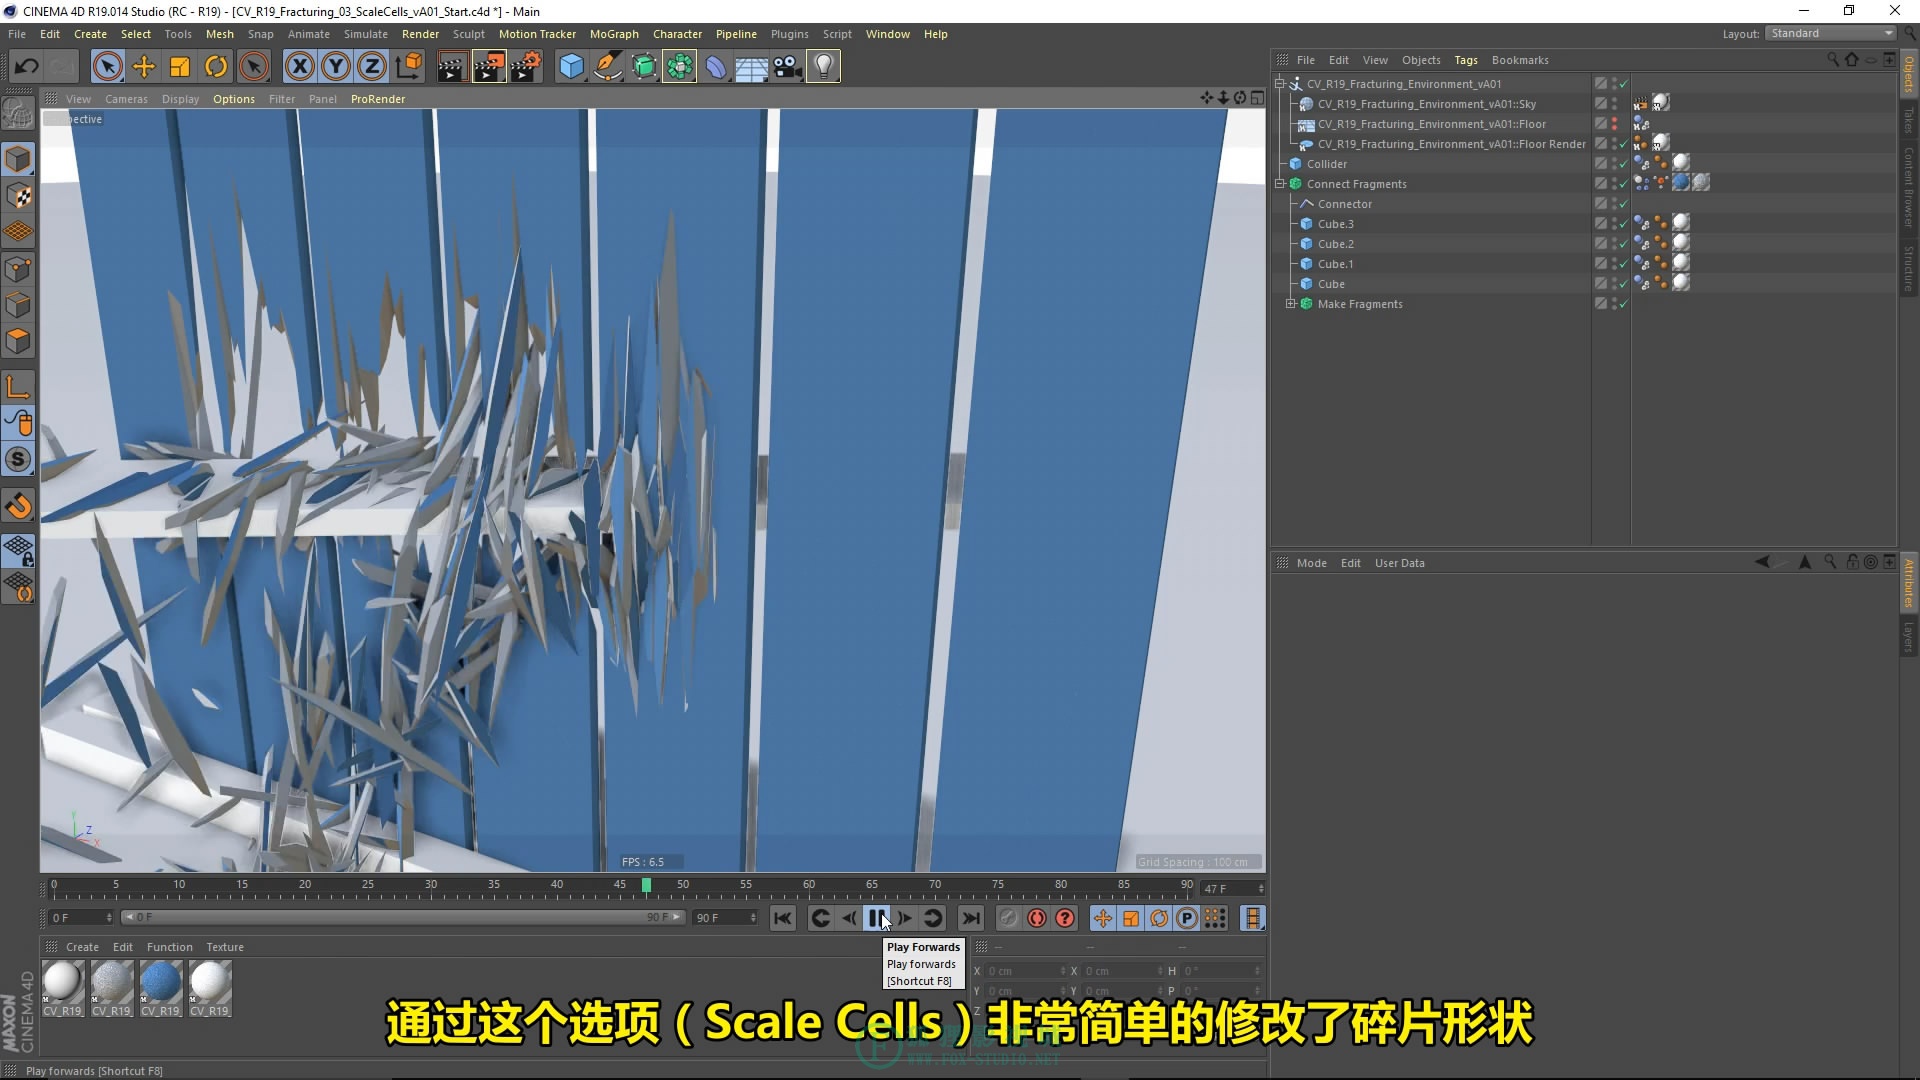The image size is (1920, 1080).
Task: Add a Floor environment object
Action: pyautogui.click(x=751, y=67)
